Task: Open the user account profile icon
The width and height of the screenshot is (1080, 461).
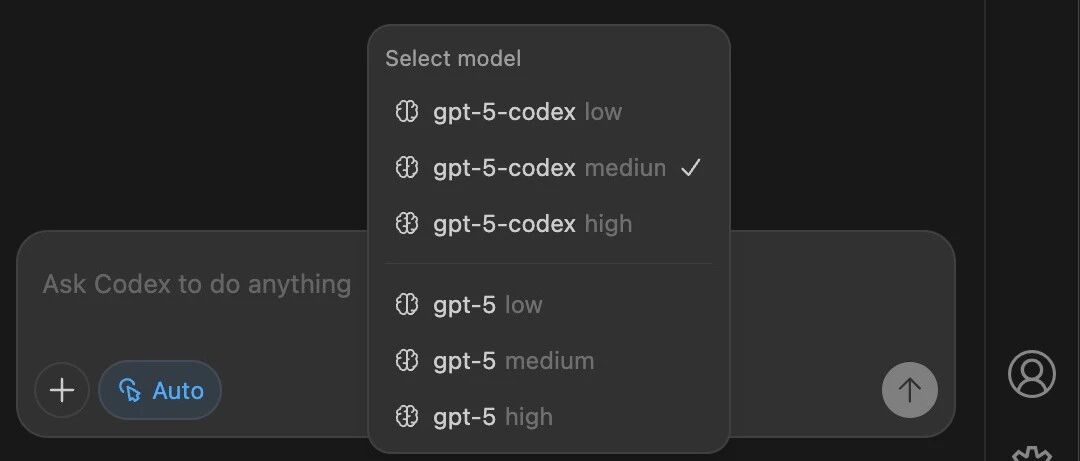Action: (x=1031, y=374)
